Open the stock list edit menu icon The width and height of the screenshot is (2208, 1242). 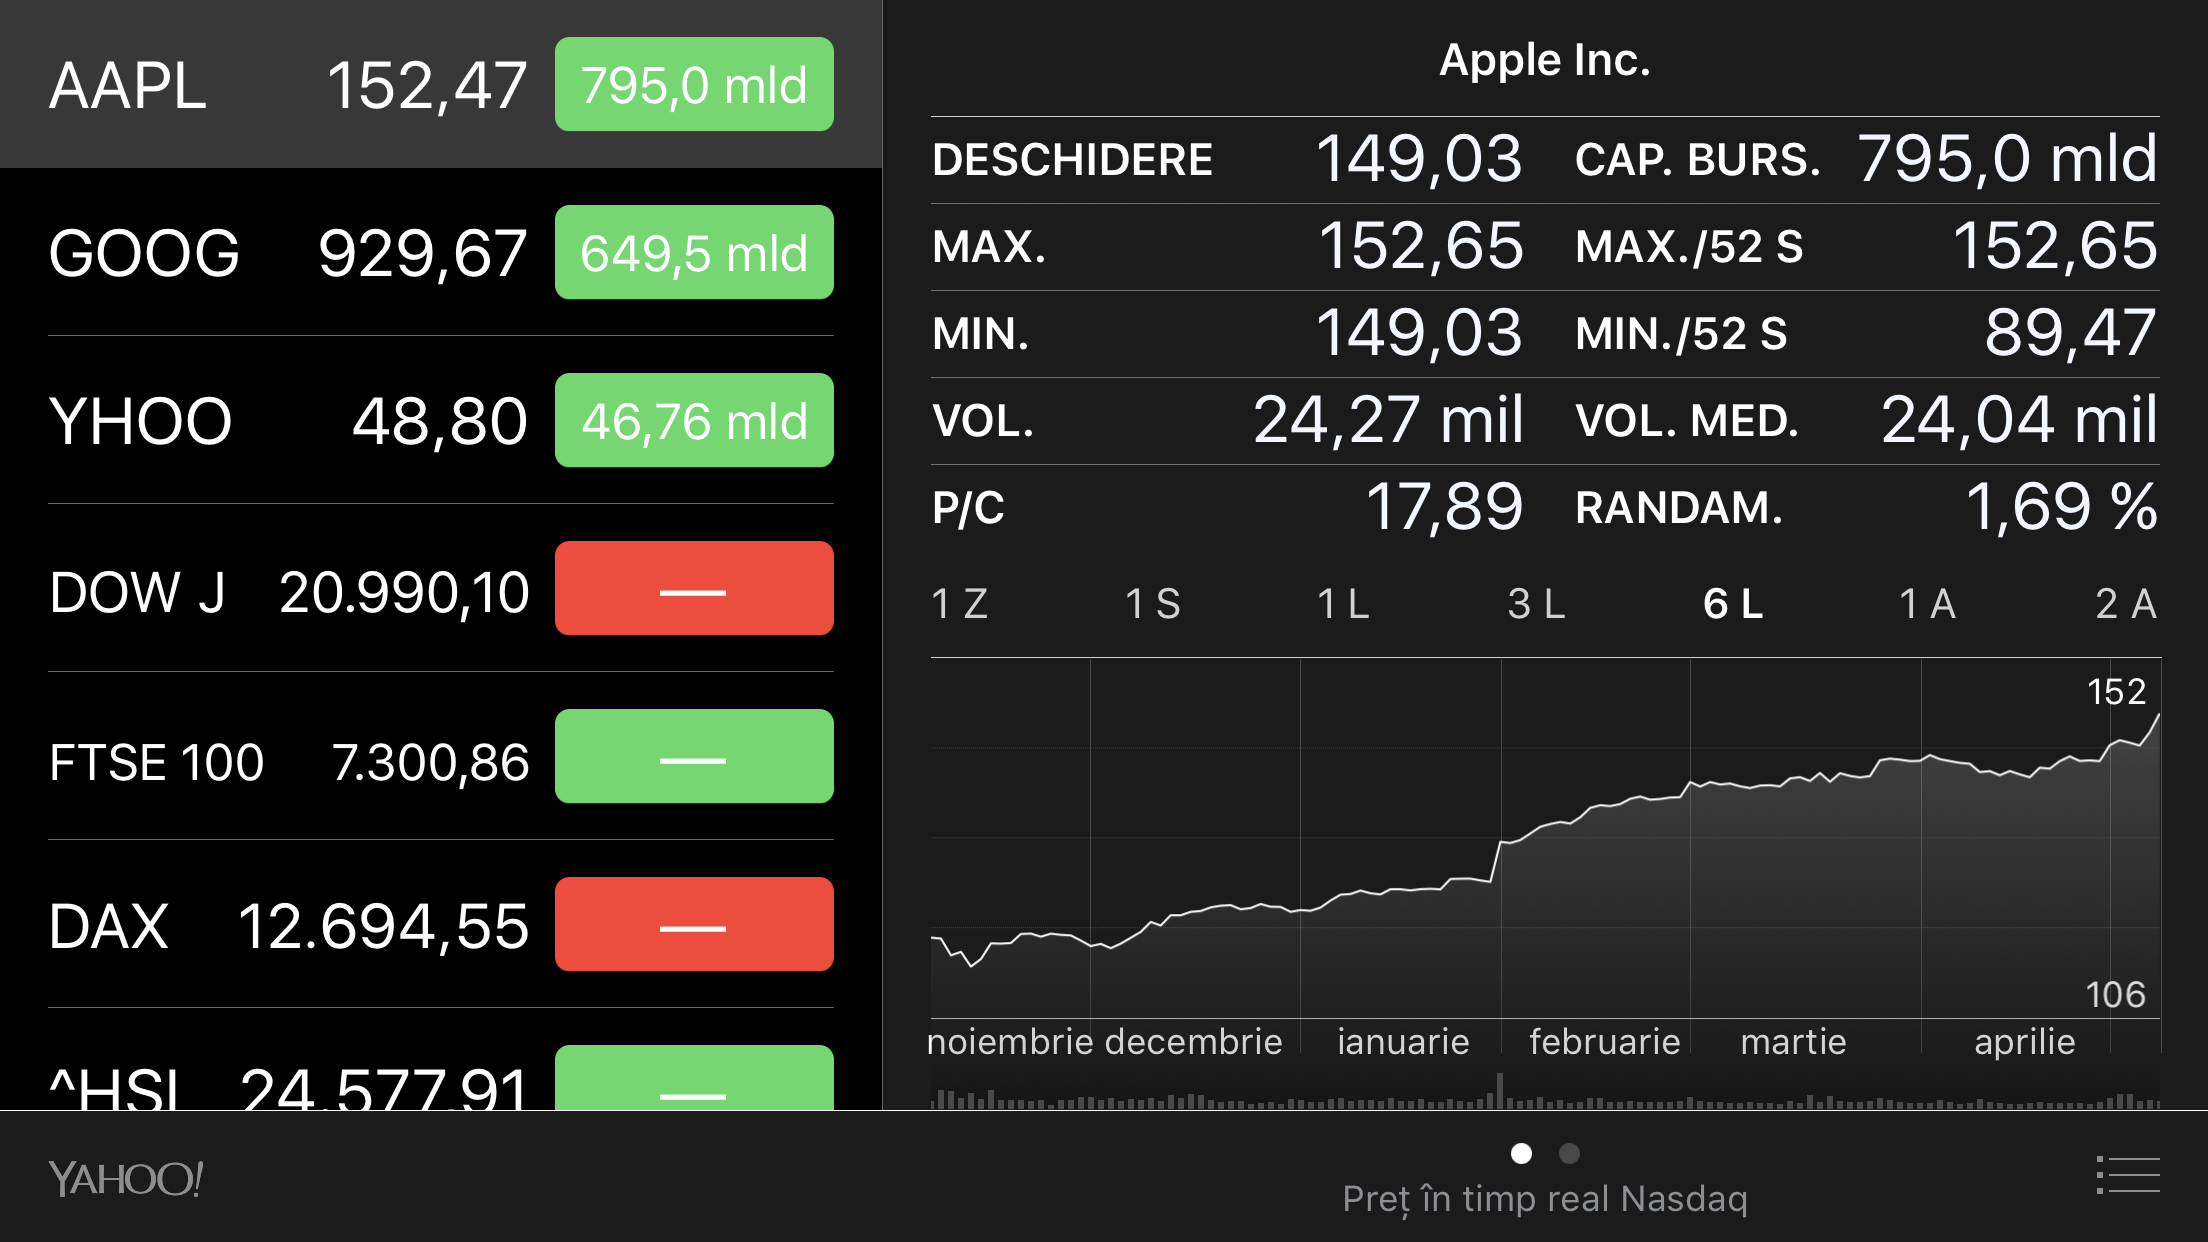pyautogui.click(x=2128, y=1175)
